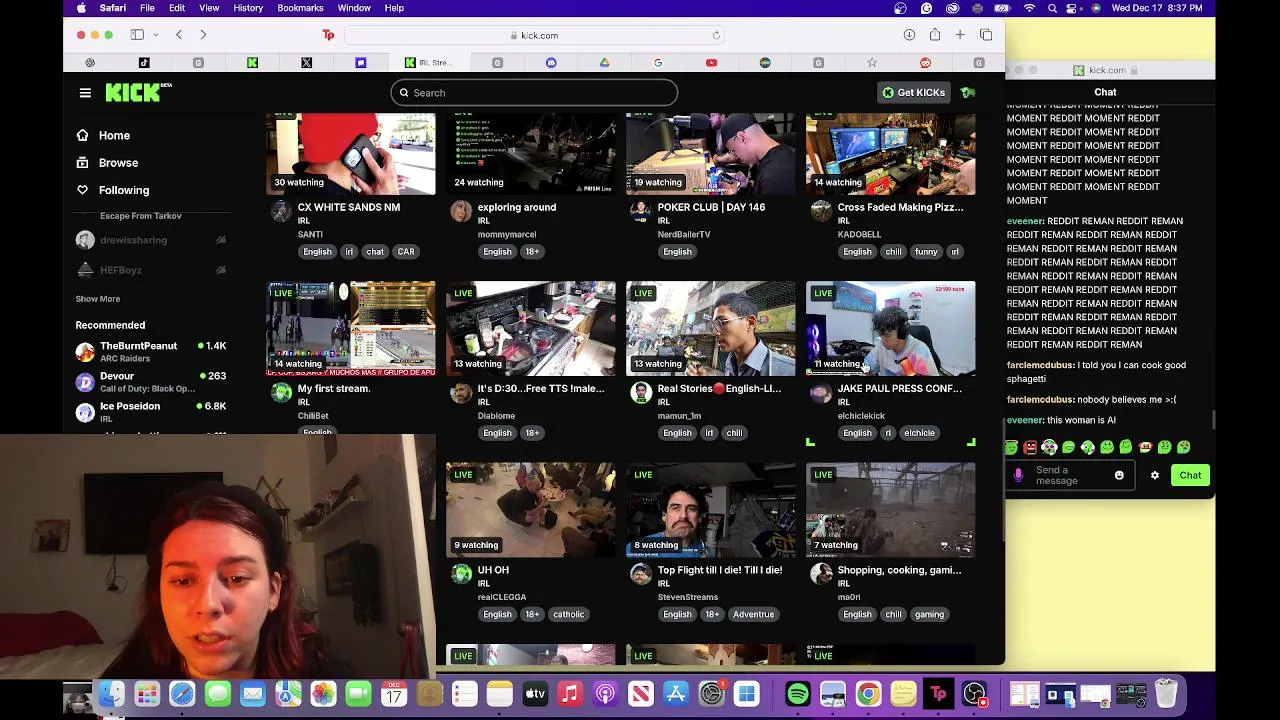Open Safari downloads icon

click(909, 35)
